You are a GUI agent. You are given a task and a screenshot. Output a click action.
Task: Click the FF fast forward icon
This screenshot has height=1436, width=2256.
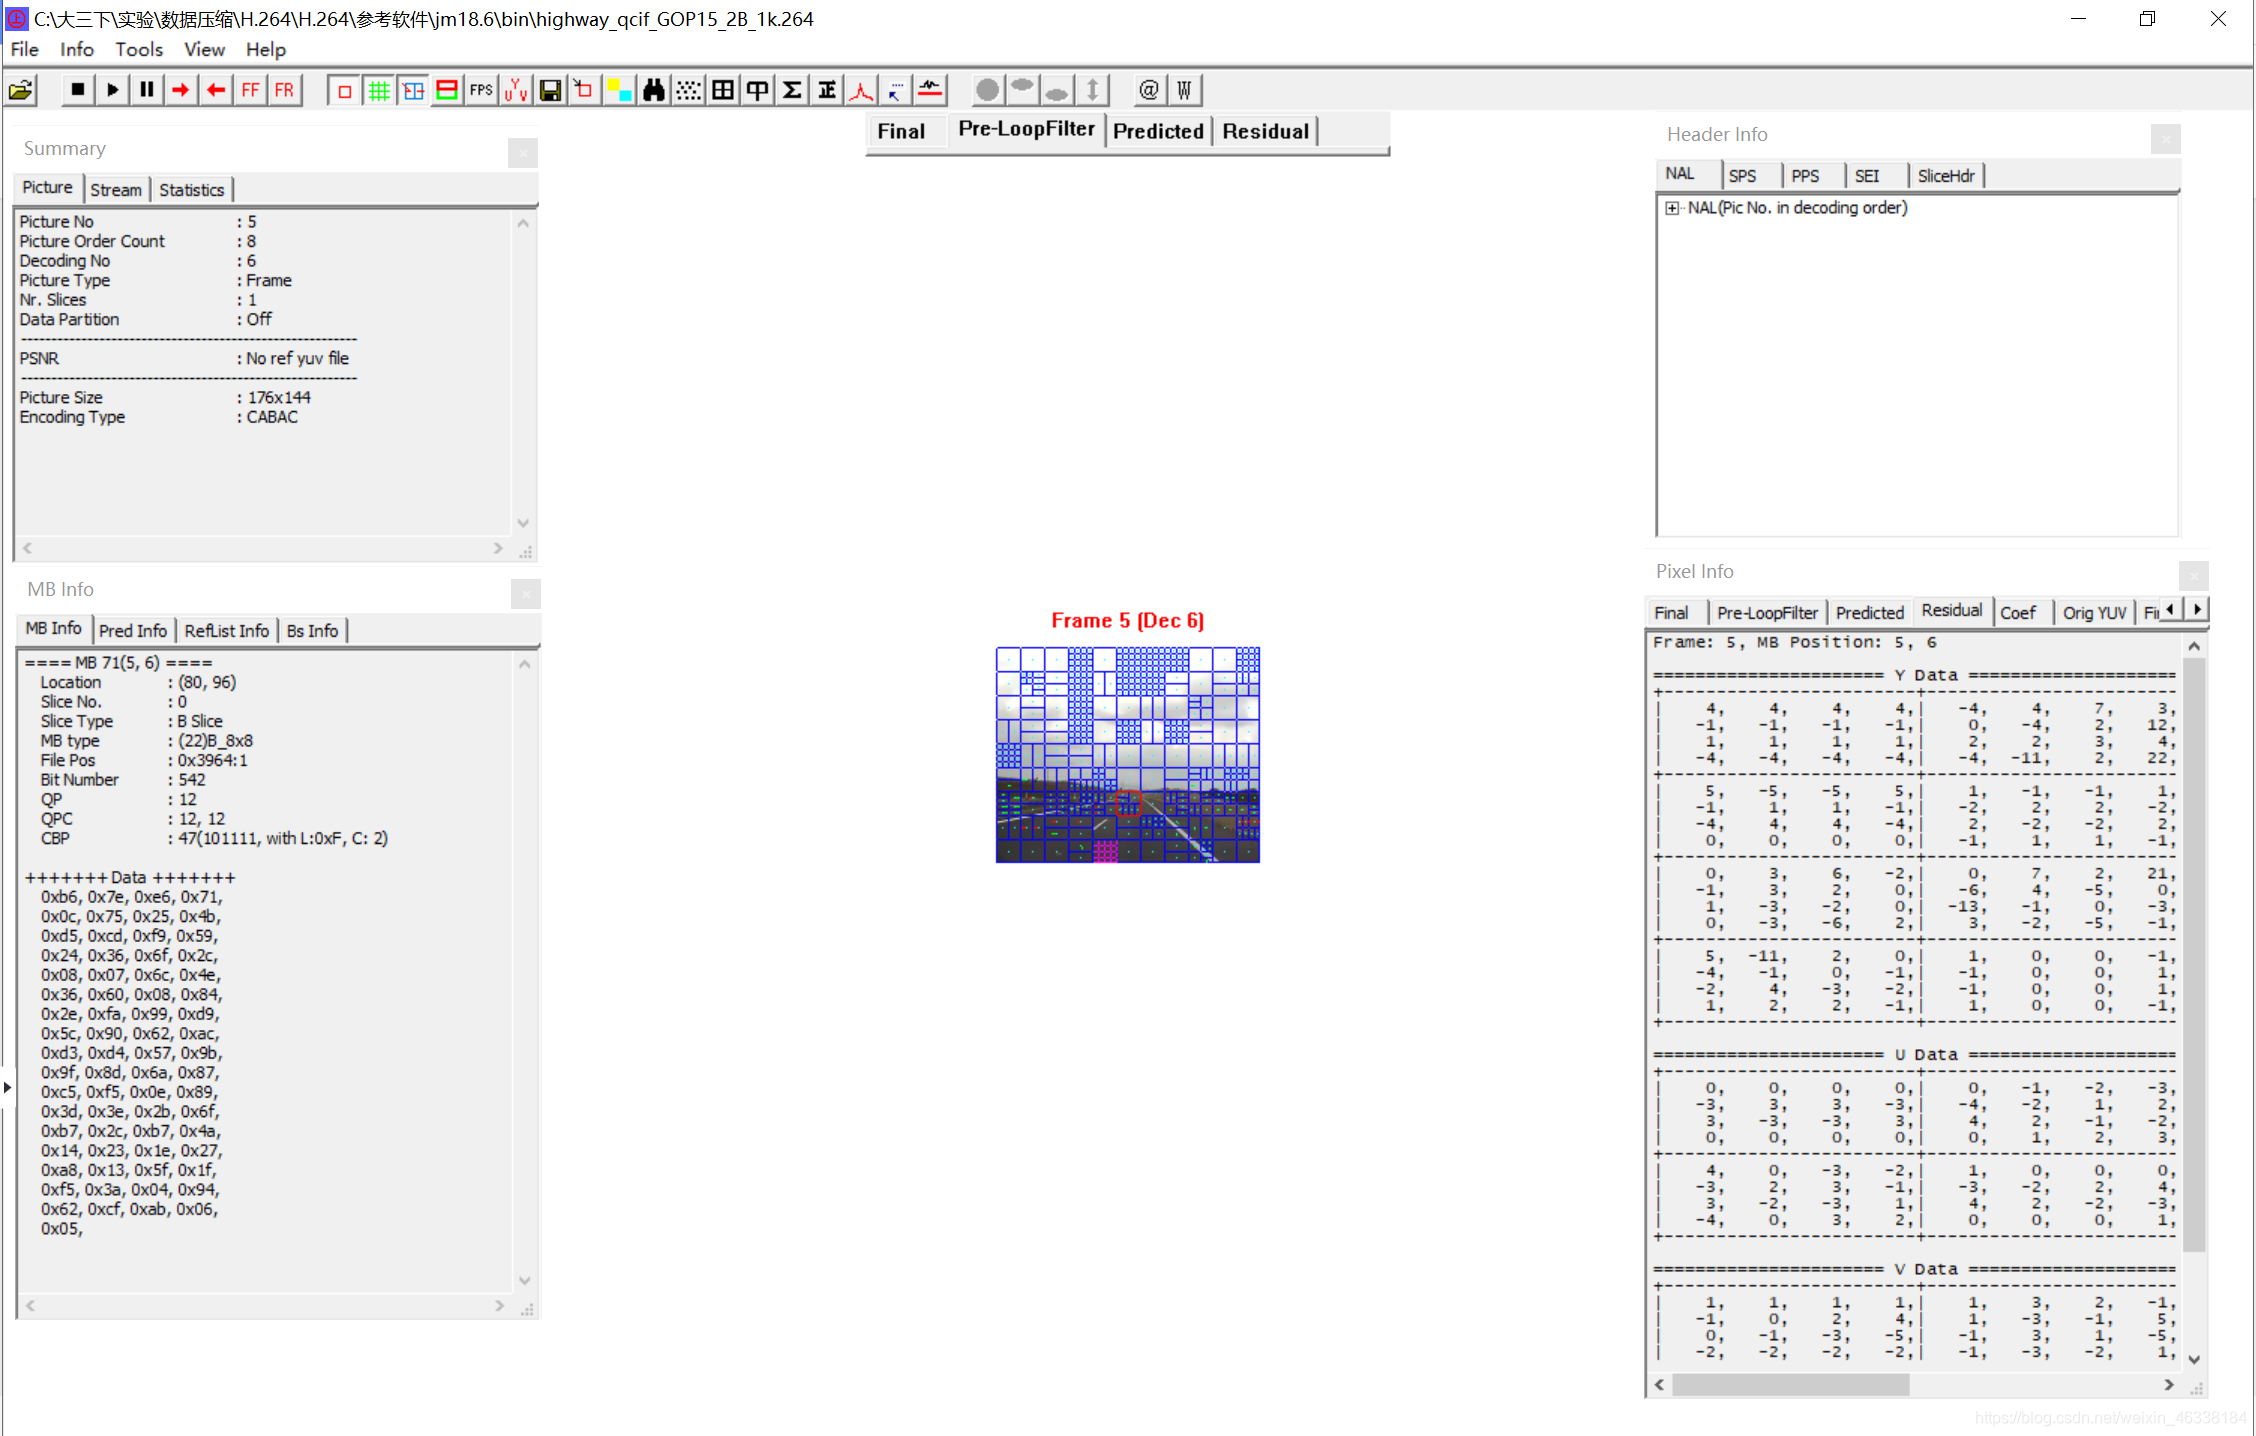pyautogui.click(x=250, y=91)
